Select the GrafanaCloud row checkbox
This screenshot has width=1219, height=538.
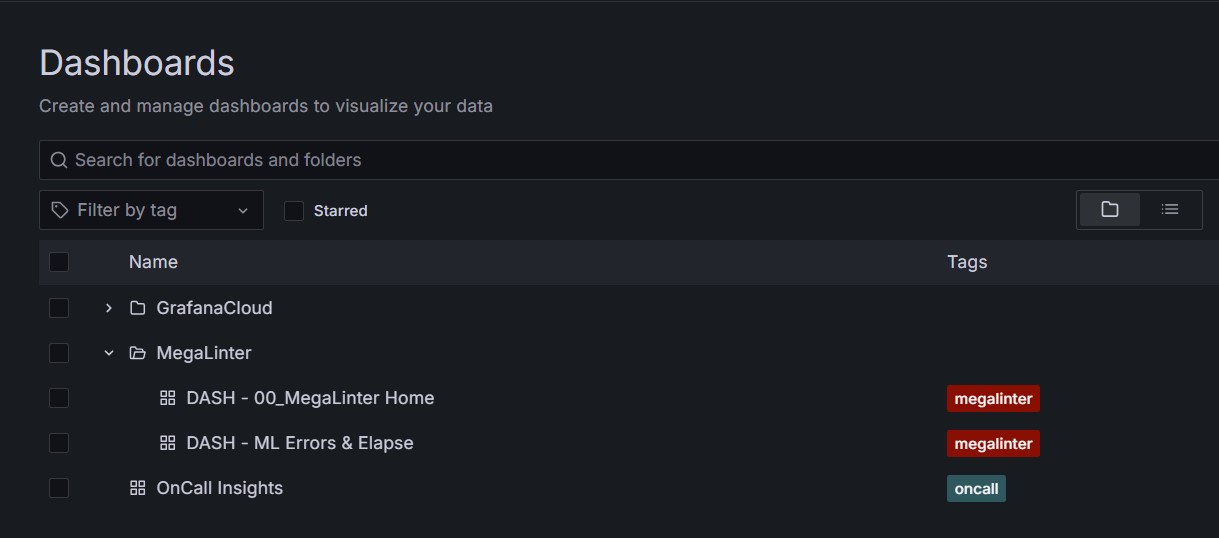59,308
